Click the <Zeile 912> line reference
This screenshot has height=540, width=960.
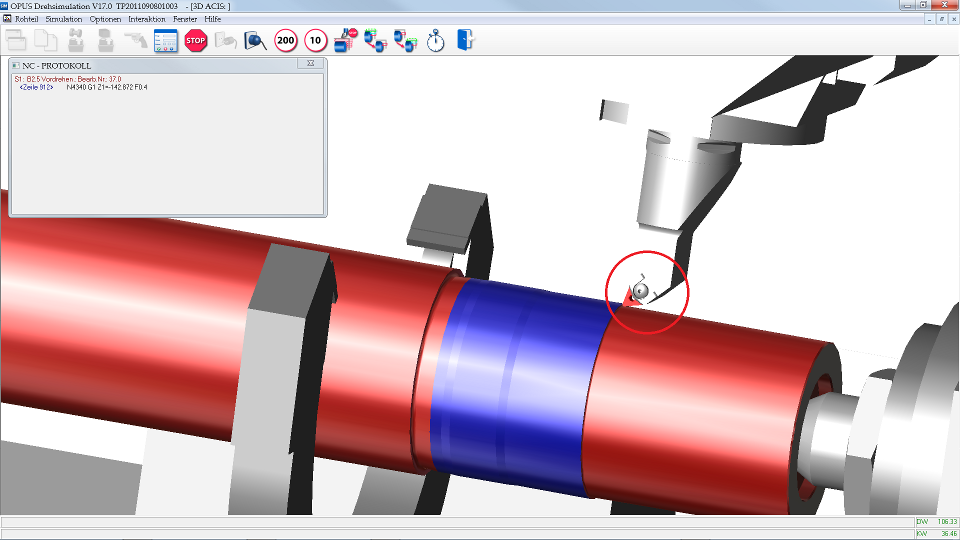36,88
